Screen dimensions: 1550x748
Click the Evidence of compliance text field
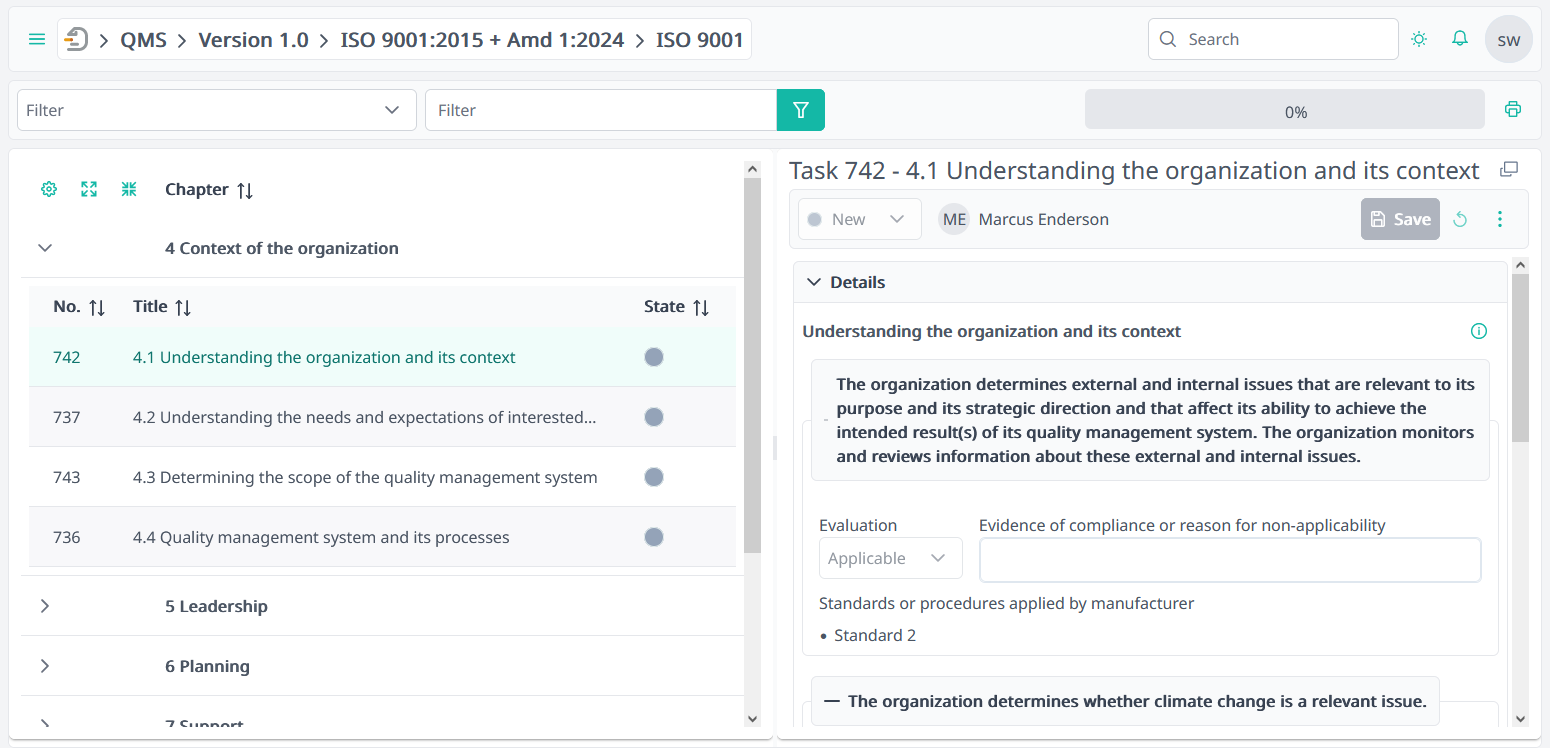pyautogui.click(x=1229, y=560)
